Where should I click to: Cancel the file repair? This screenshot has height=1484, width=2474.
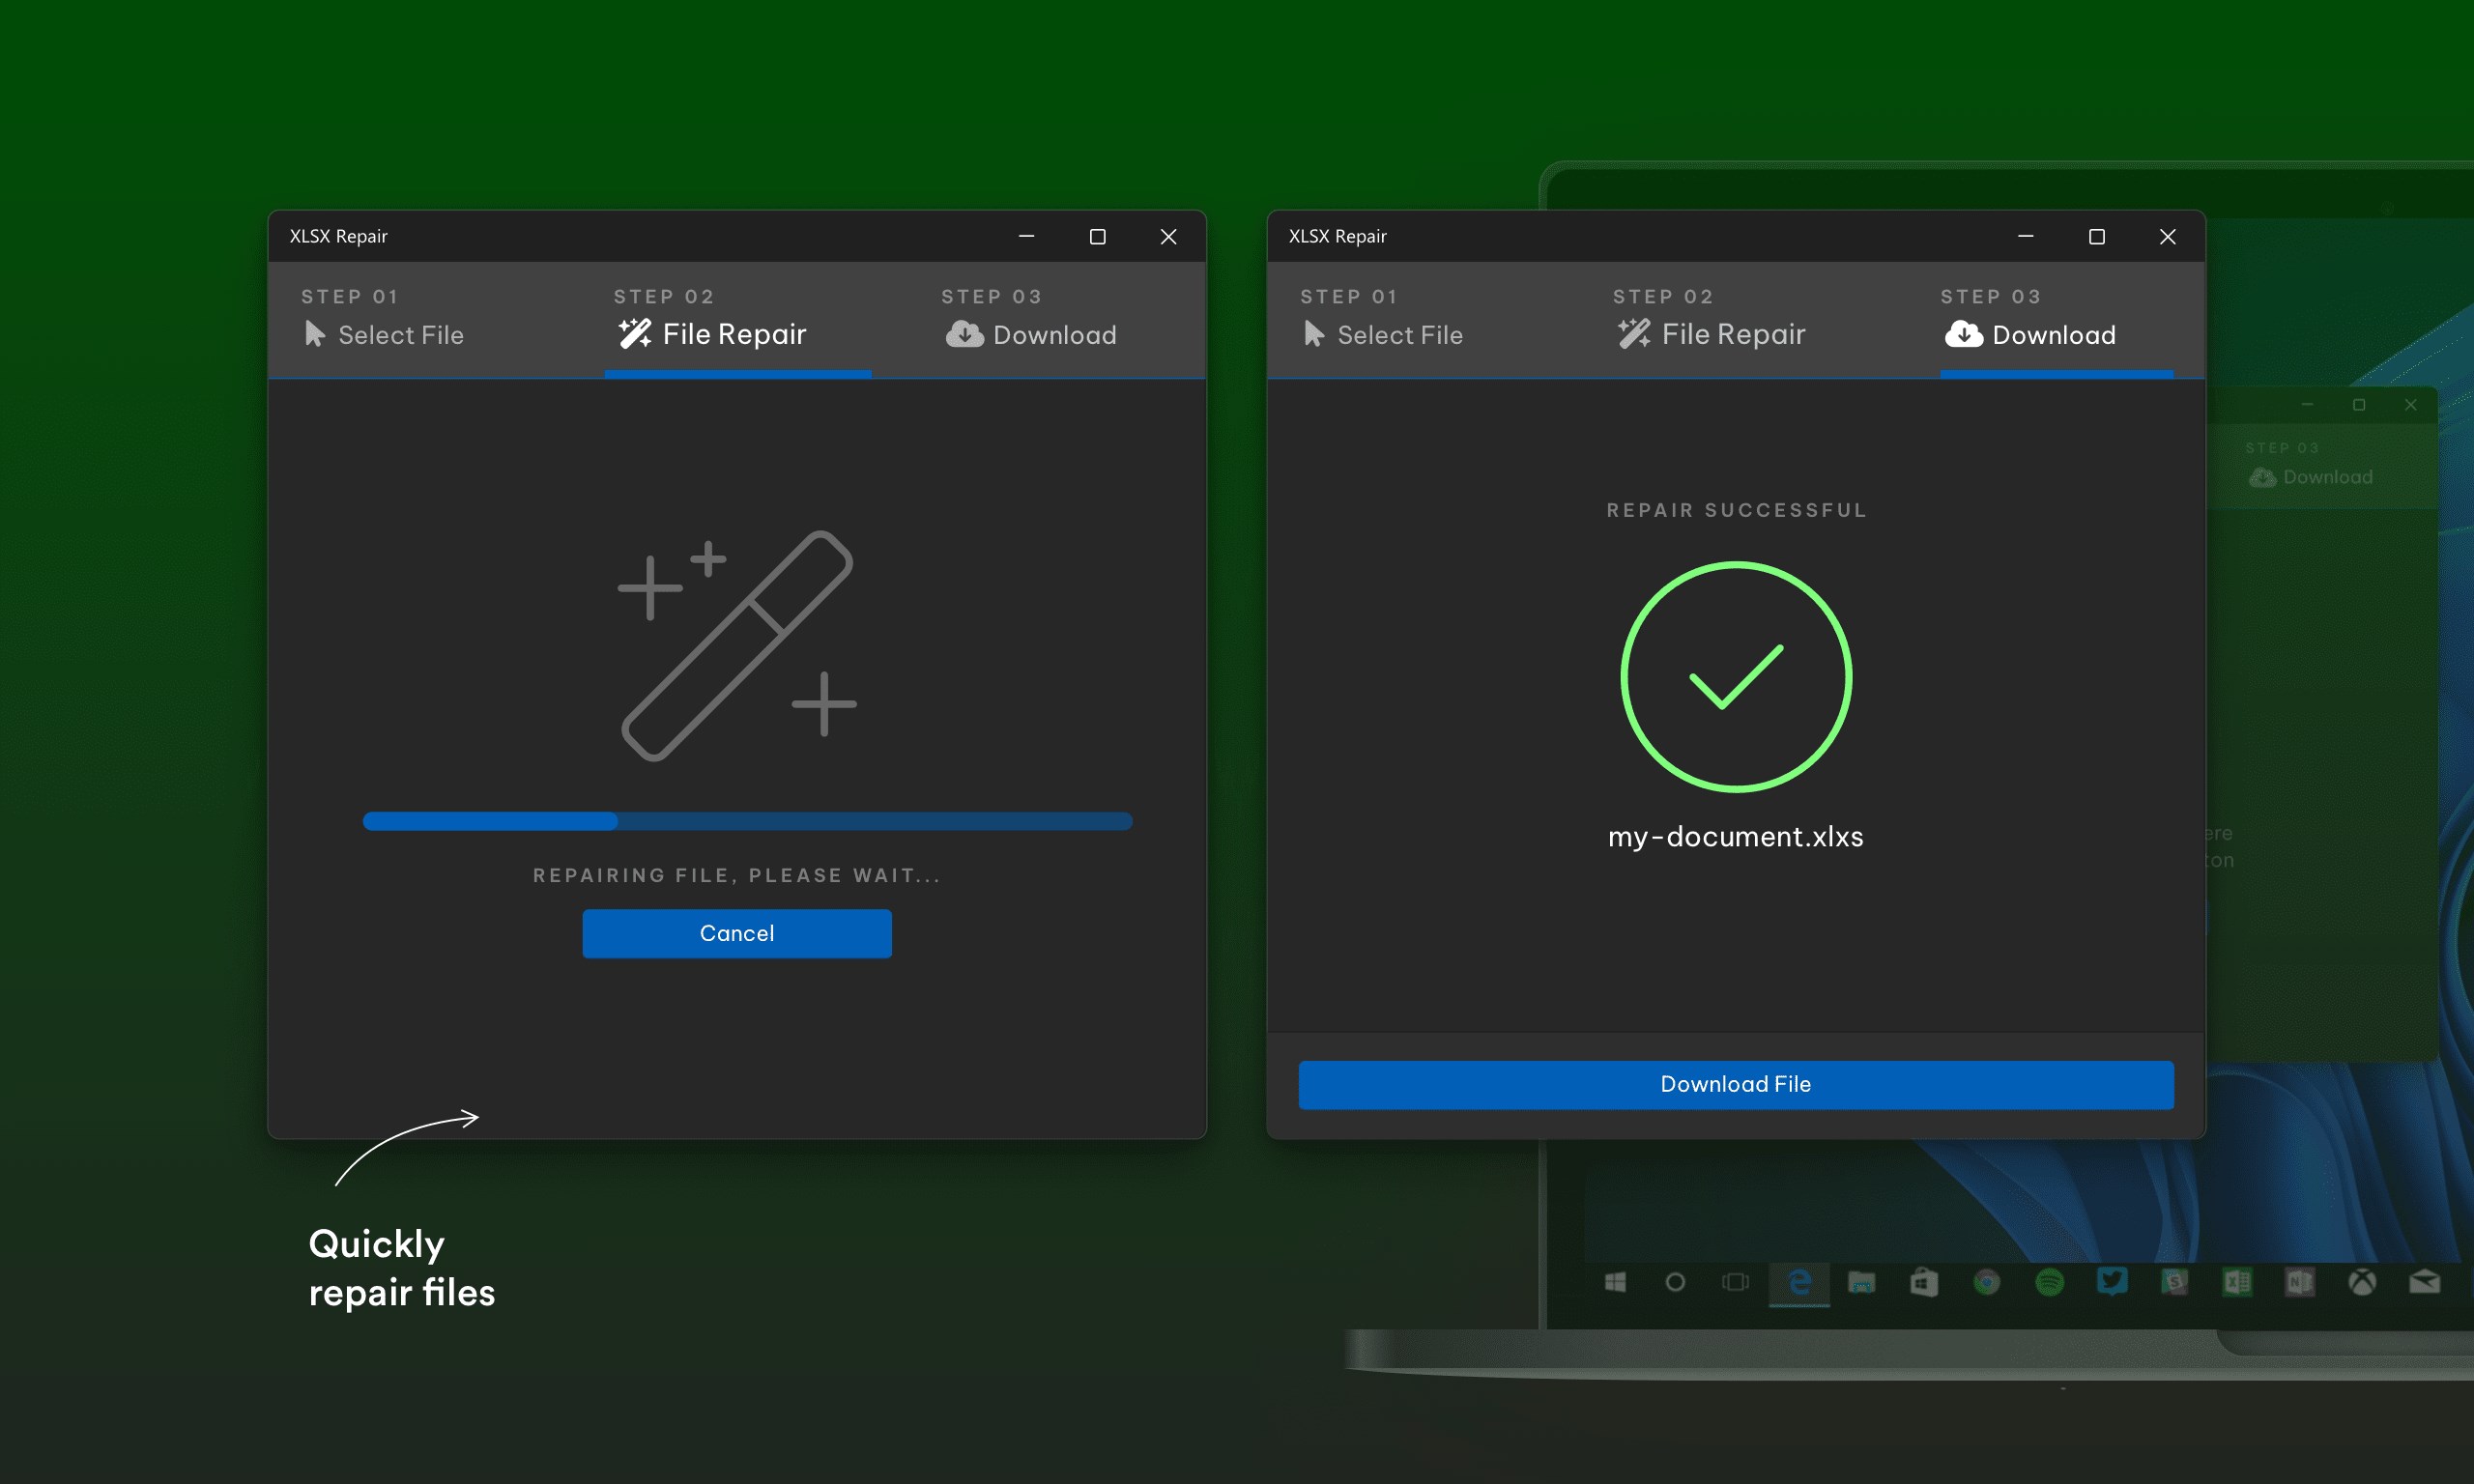coord(737,933)
